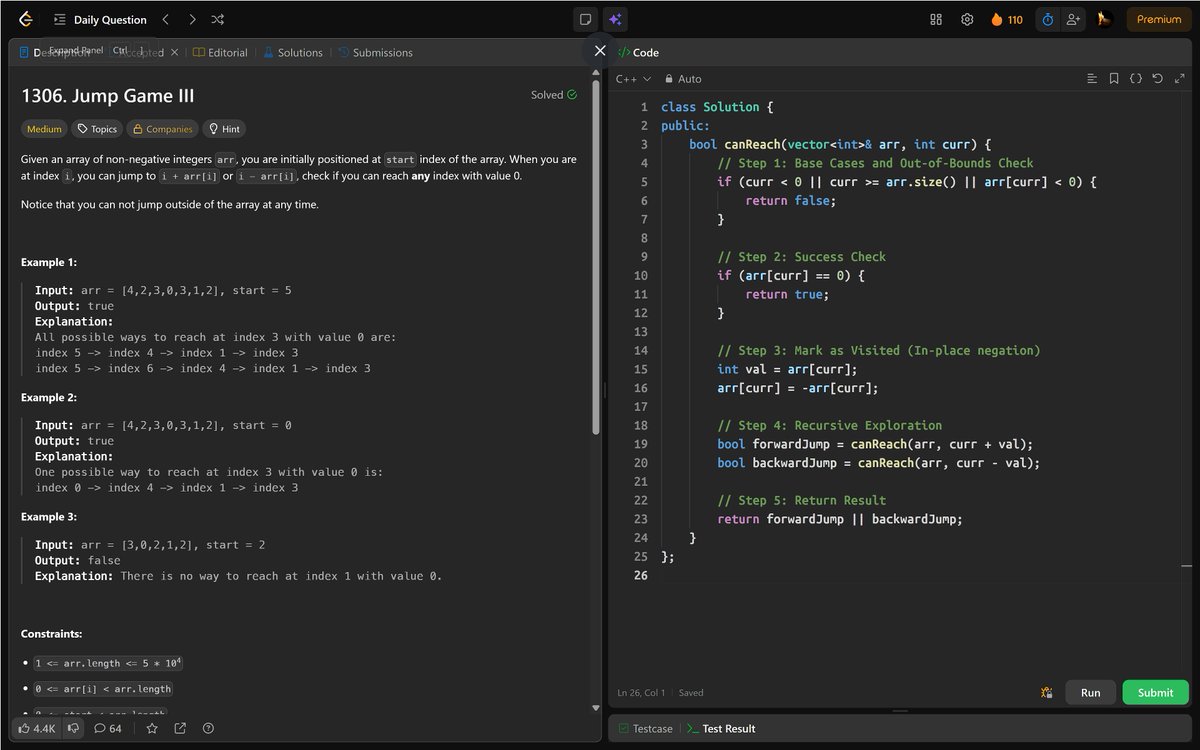Open the 64 comments discussion

pyautogui.click(x=108, y=728)
